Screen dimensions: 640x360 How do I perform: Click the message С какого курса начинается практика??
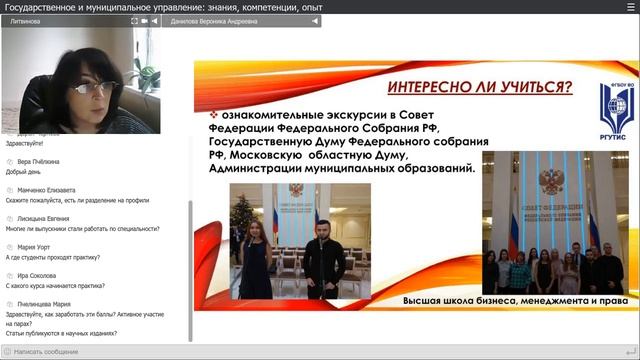pos(55,287)
